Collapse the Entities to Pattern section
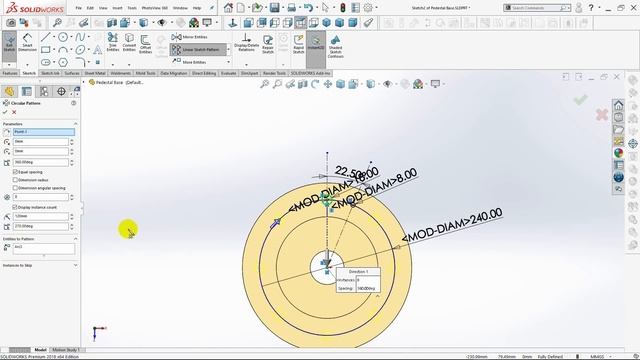 pos(76,239)
